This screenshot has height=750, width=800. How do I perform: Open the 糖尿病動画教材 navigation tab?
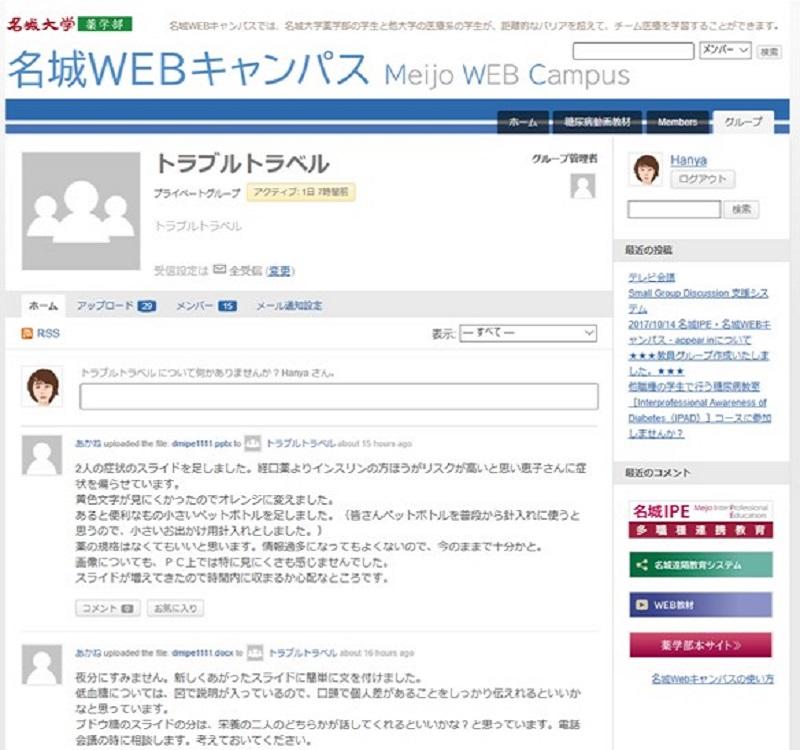tap(597, 122)
